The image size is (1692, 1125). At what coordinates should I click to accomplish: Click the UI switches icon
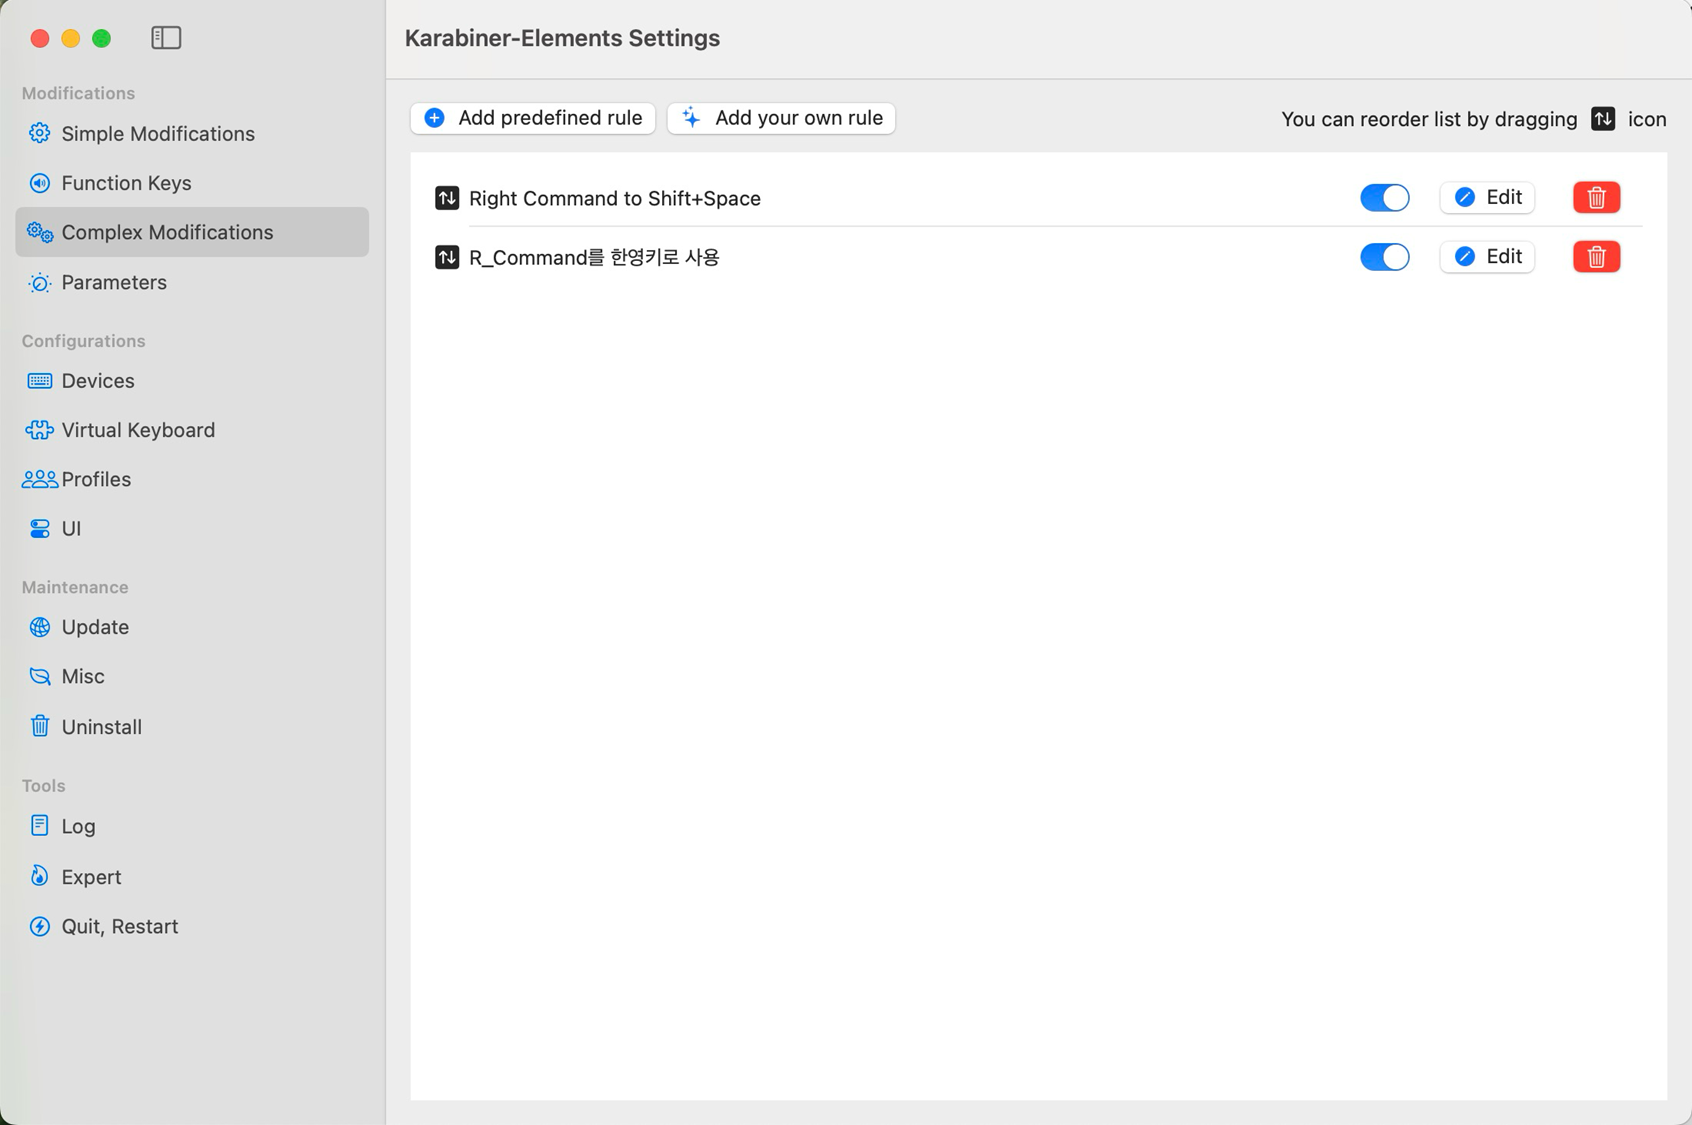click(x=40, y=528)
